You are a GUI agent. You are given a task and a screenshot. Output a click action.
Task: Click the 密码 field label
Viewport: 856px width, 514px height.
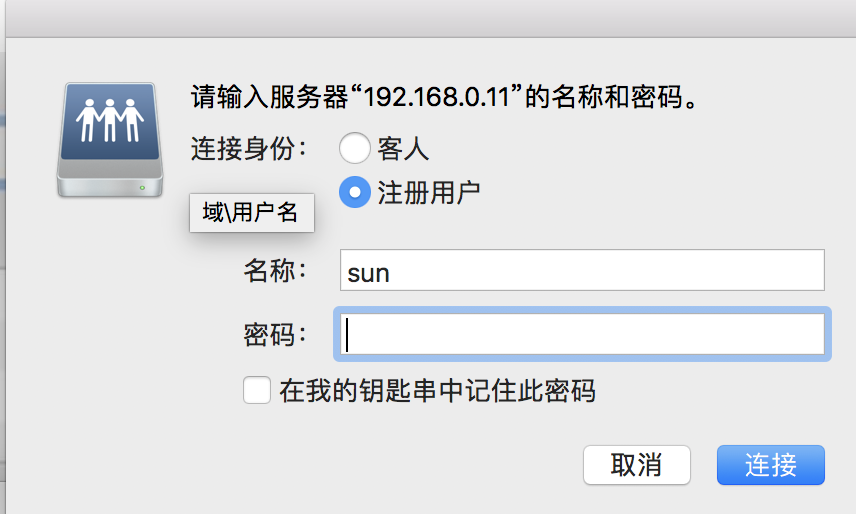(274, 334)
